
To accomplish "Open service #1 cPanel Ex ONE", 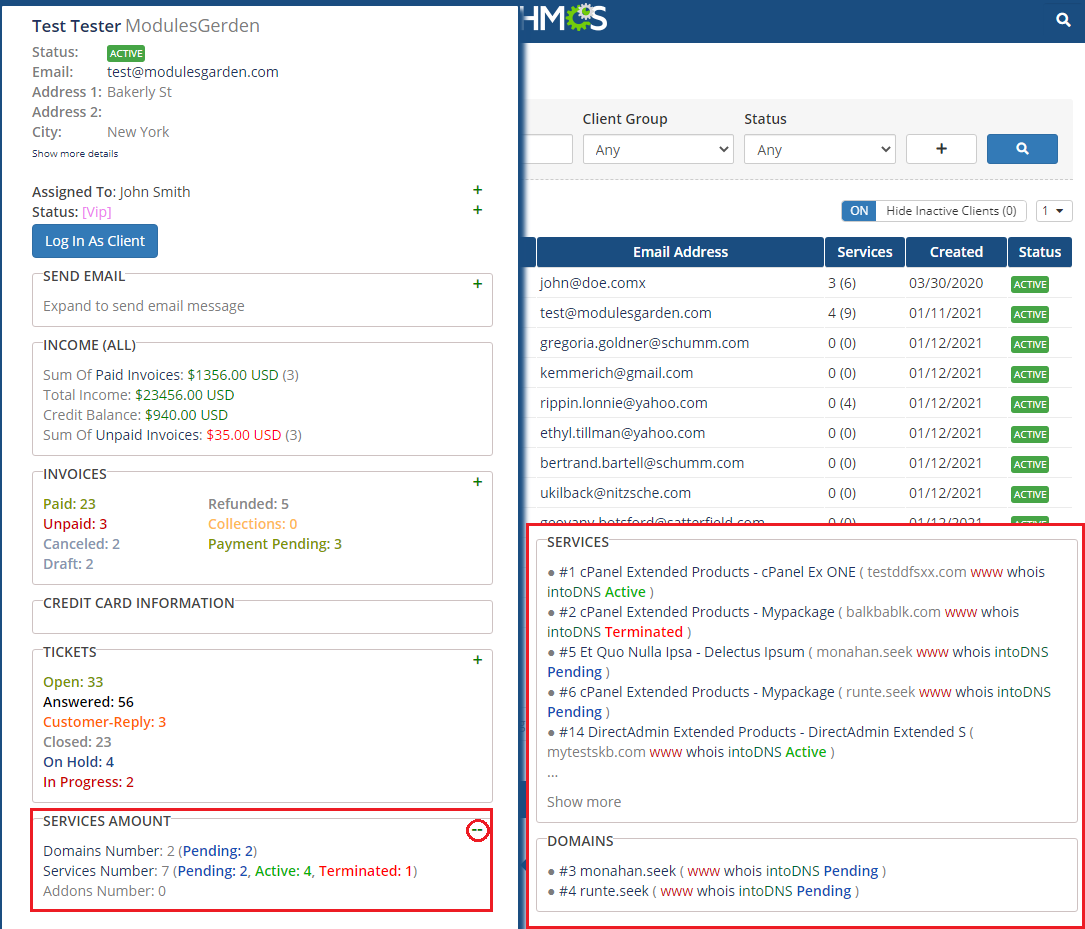I will click(x=707, y=572).
